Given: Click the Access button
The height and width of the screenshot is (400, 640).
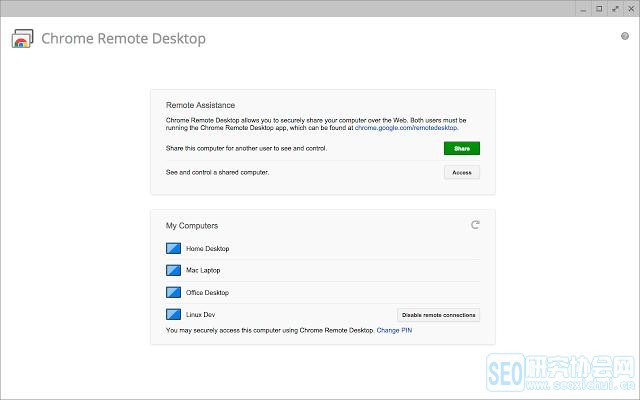Looking at the screenshot, I should (462, 173).
